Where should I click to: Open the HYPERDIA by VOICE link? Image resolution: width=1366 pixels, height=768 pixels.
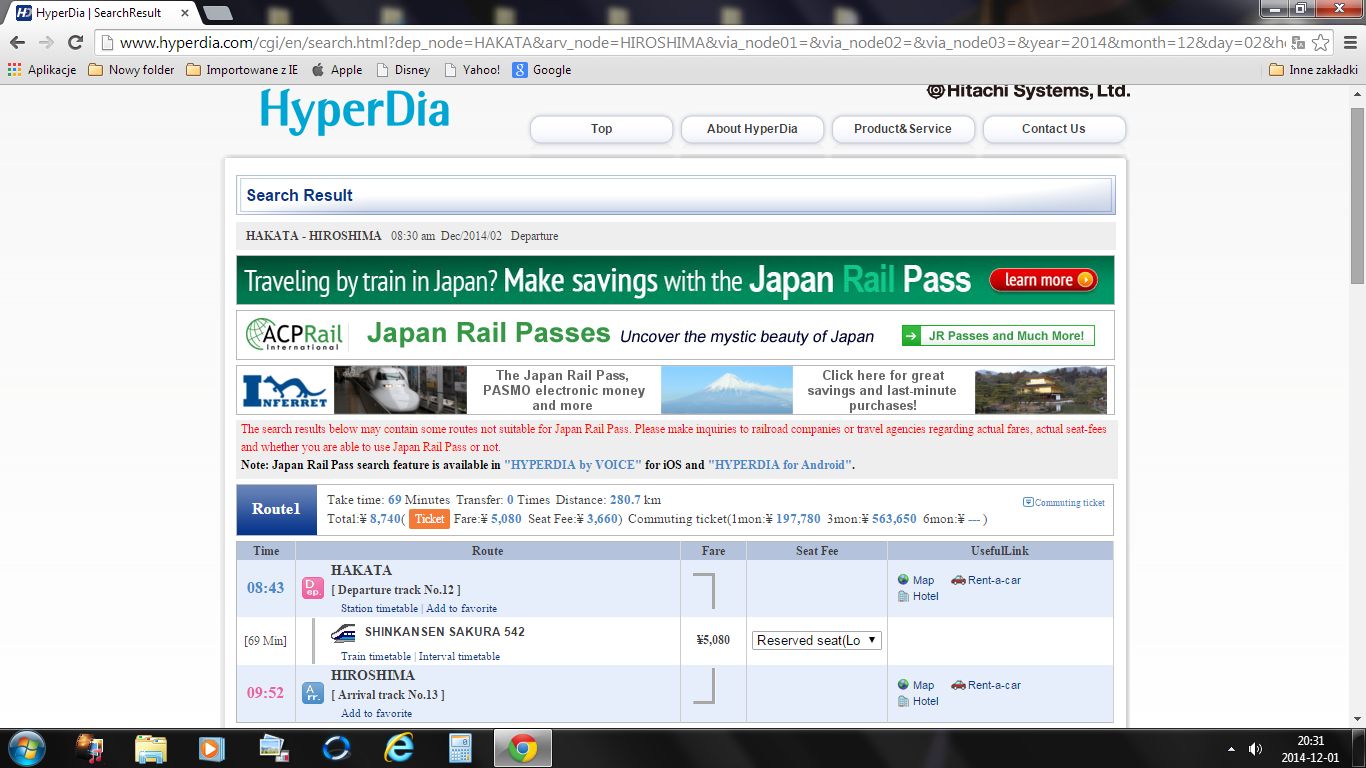[x=573, y=465]
